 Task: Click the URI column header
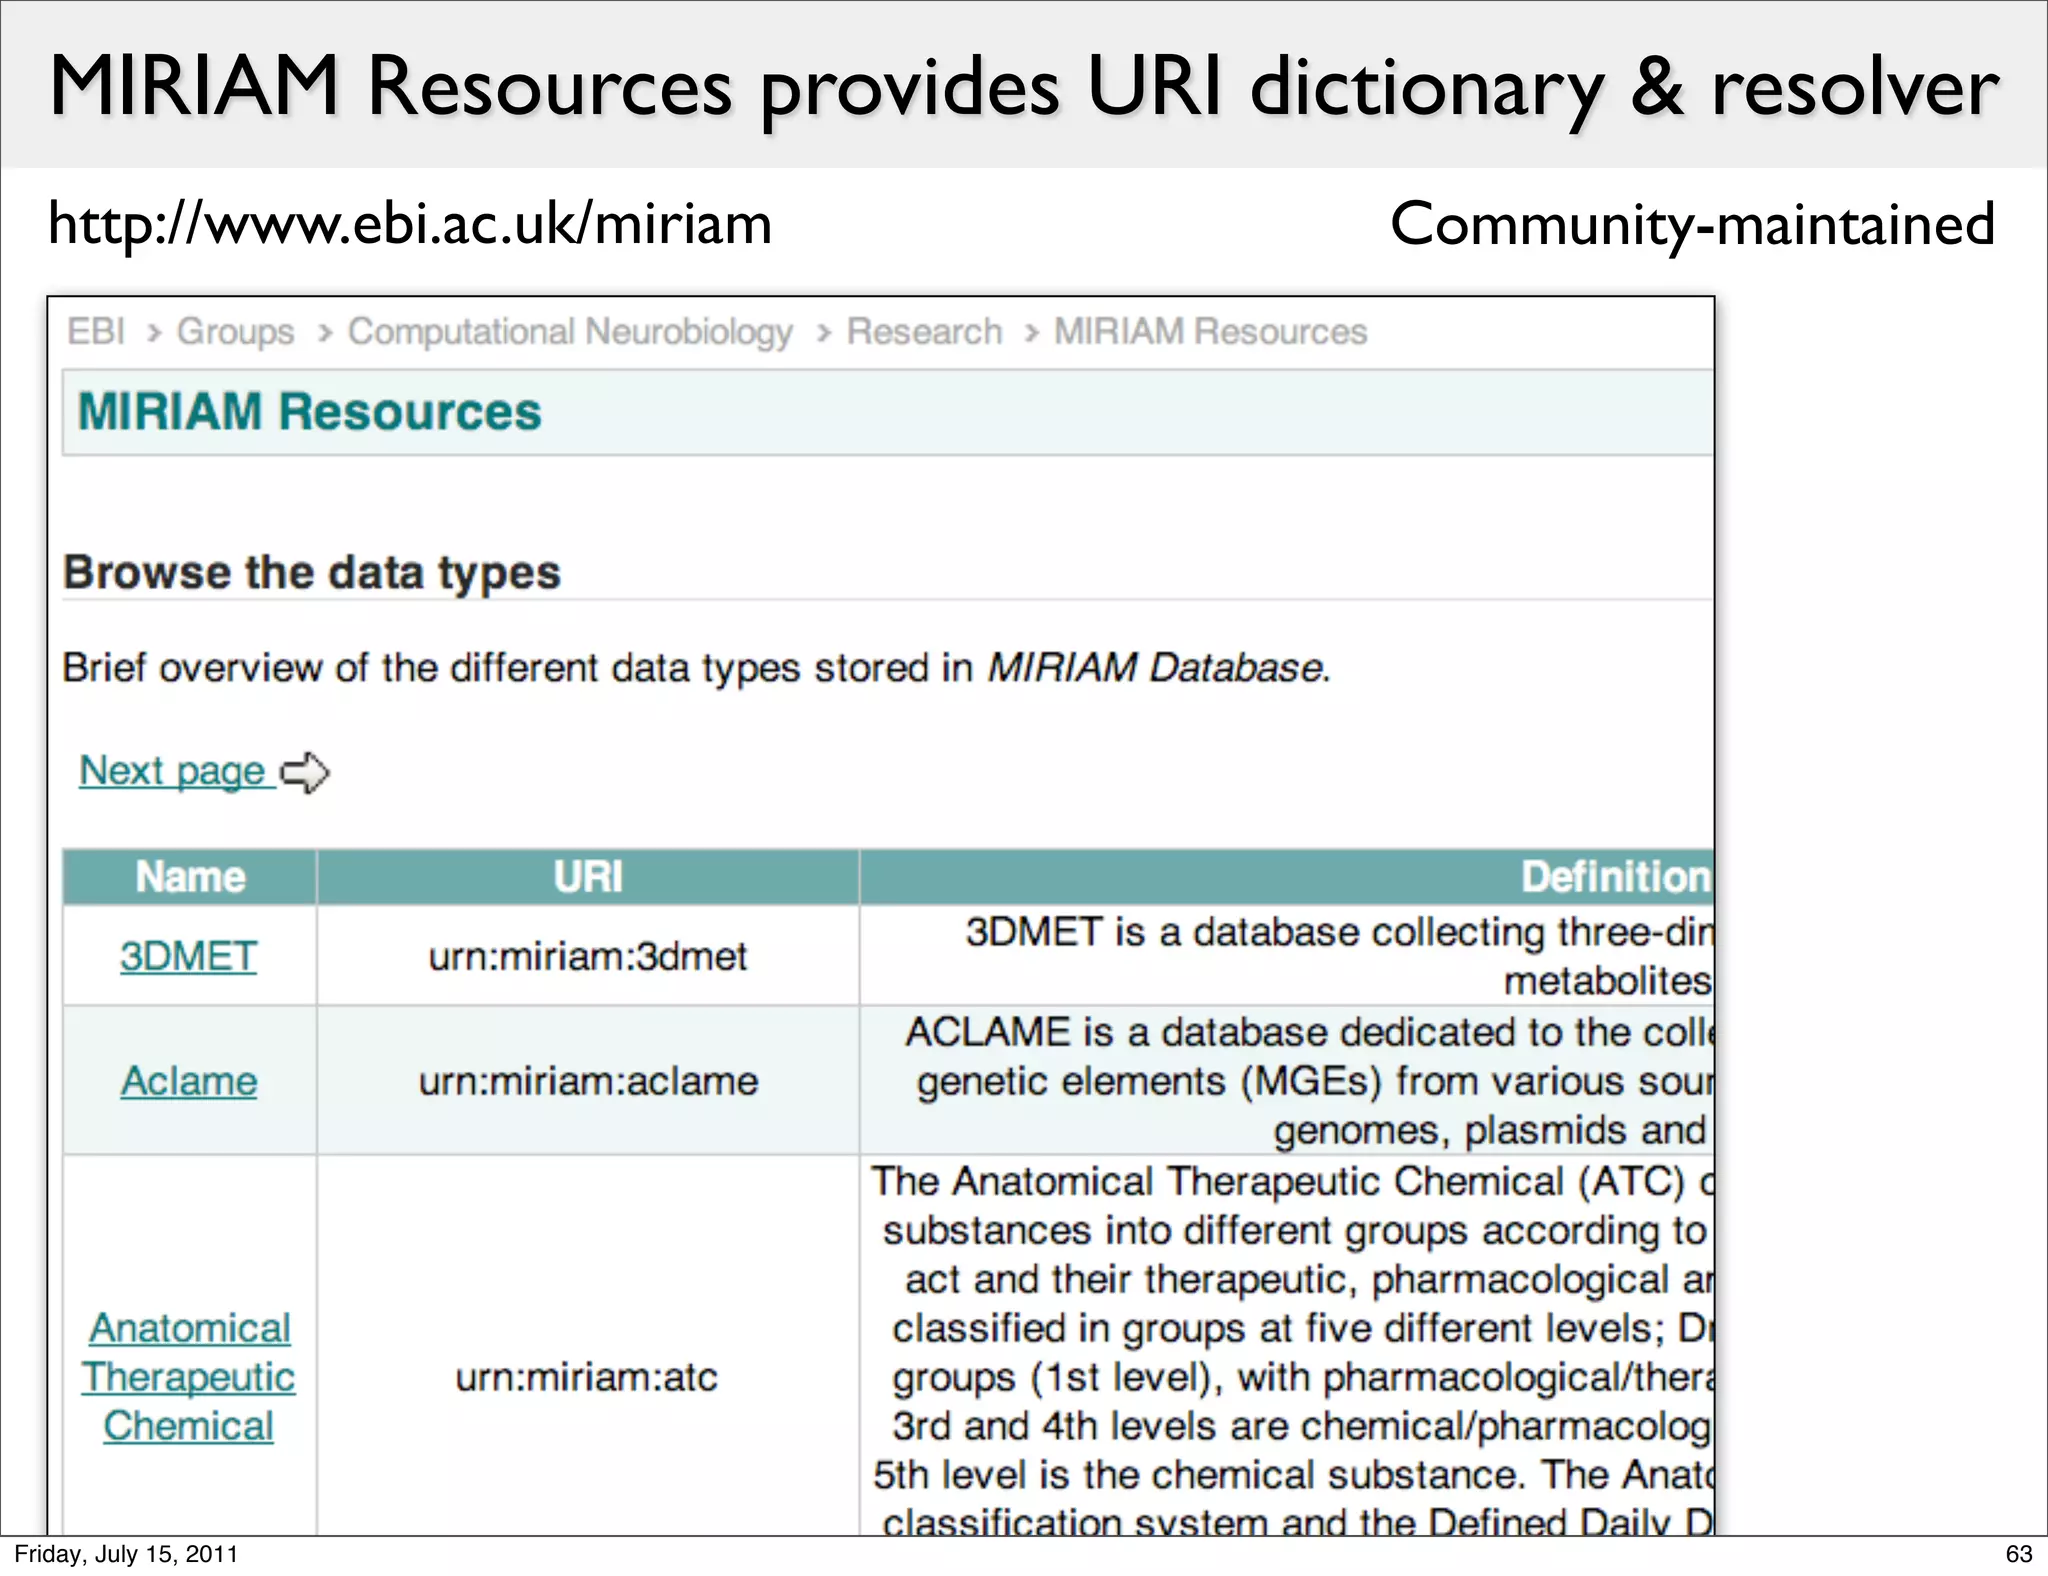click(x=588, y=877)
